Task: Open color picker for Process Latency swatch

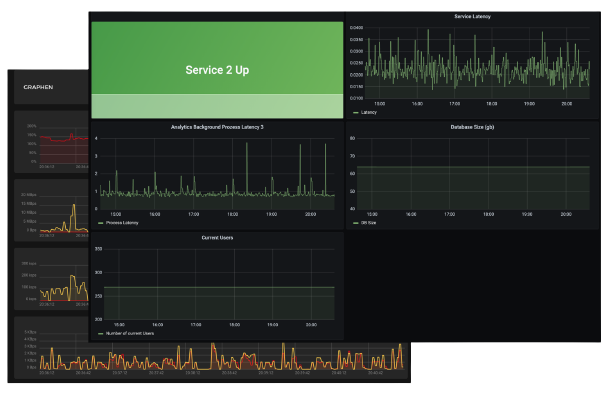Action: [x=101, y=223]
